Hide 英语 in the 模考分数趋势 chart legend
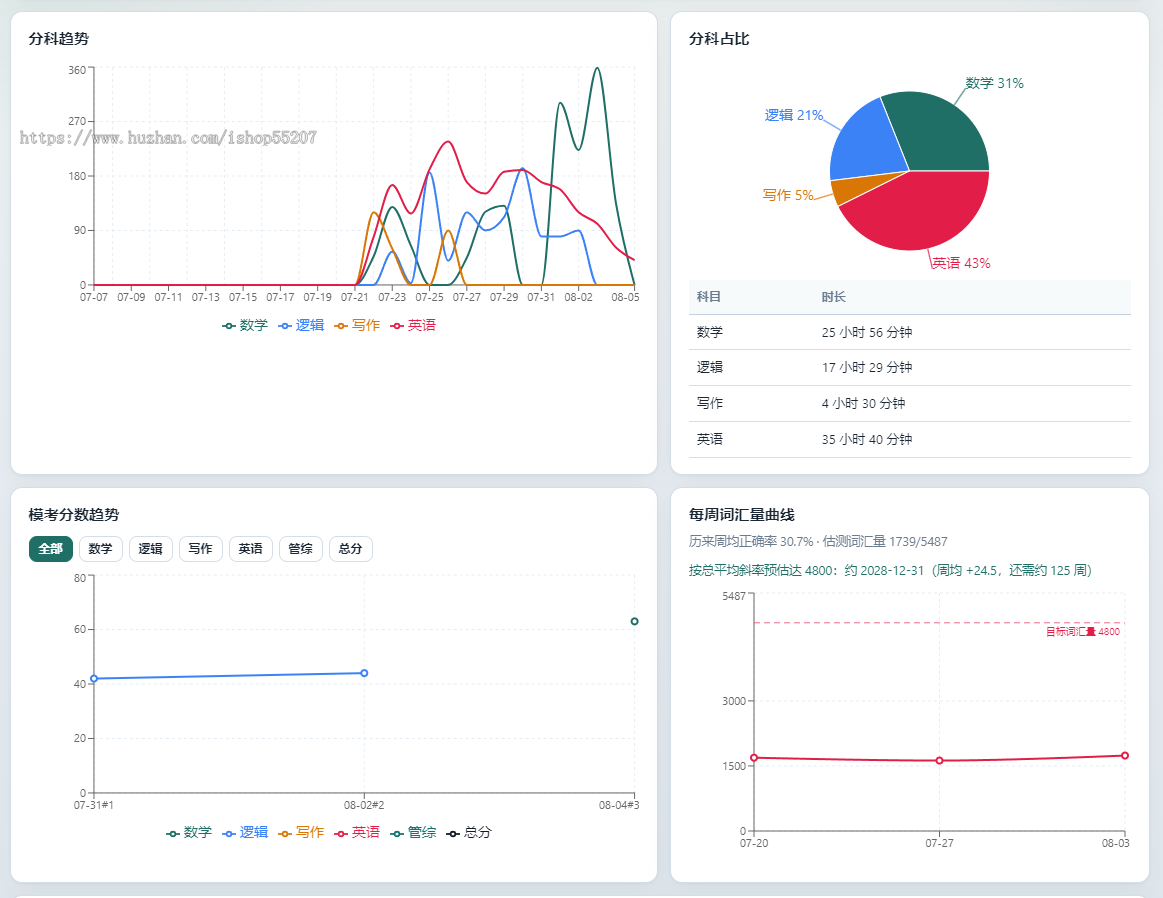Image resolution: width=1163 pixels, height=898 pixels. (357, 833)
